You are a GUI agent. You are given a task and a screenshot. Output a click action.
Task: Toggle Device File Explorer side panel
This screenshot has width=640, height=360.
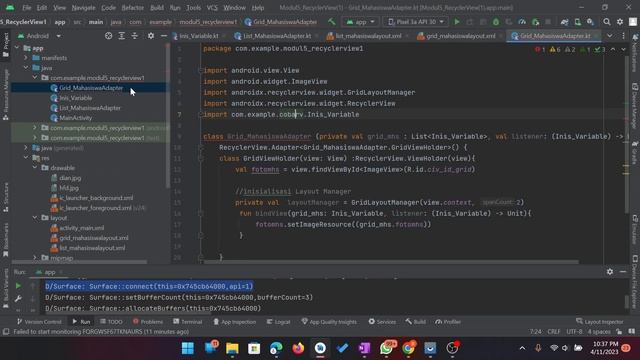[635, 282]
